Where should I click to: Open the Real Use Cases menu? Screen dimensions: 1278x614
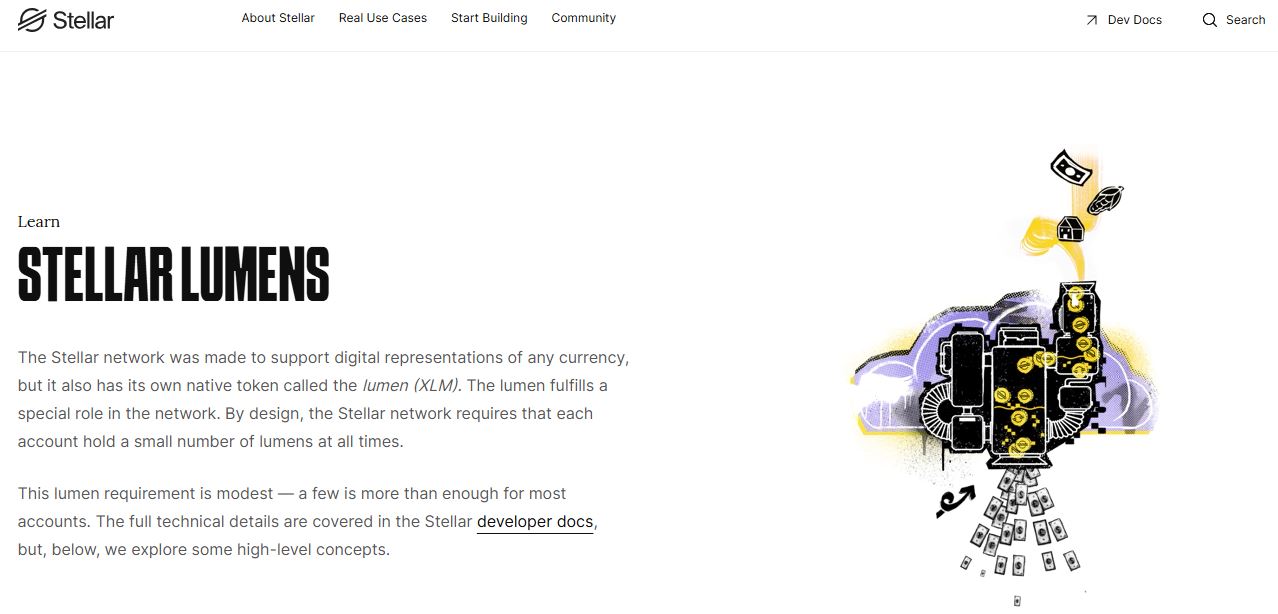pyautogui.click(x=383, y=18)
